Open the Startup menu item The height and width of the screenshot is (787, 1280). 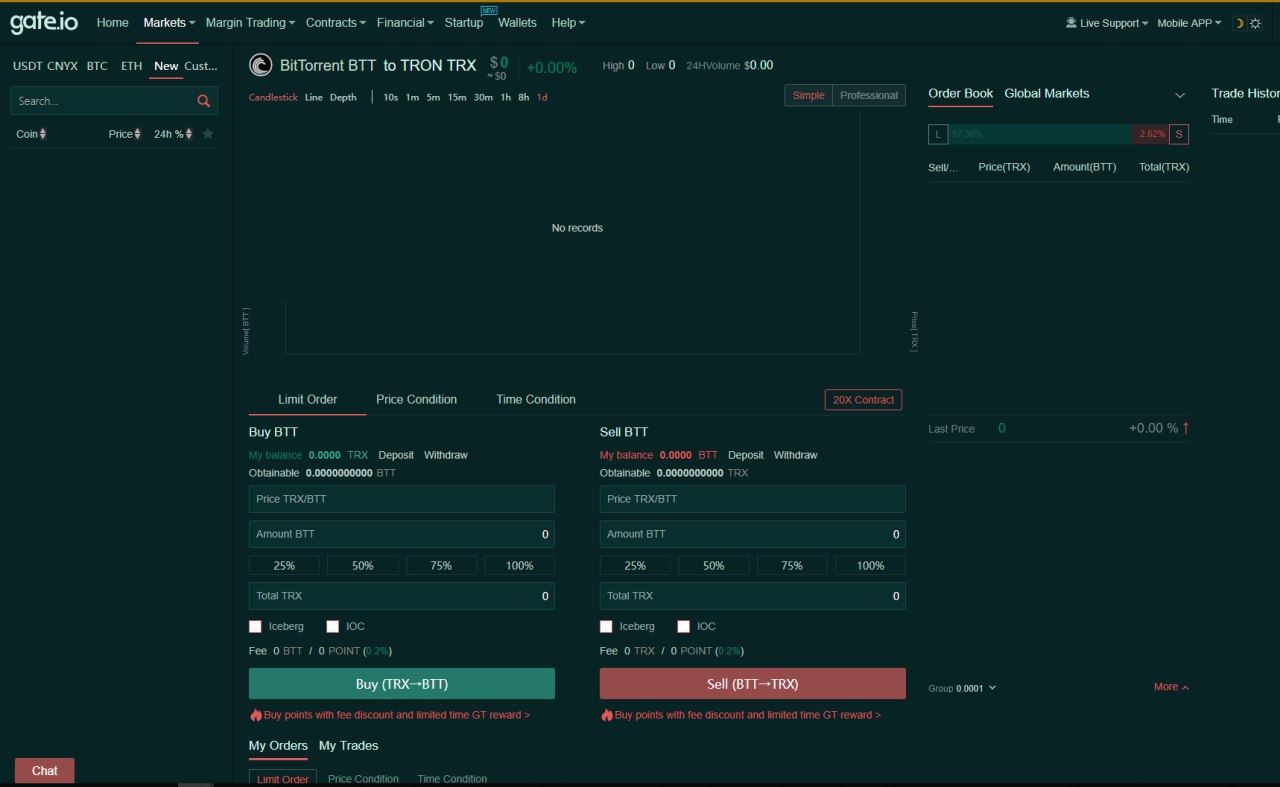click(464, 22)
